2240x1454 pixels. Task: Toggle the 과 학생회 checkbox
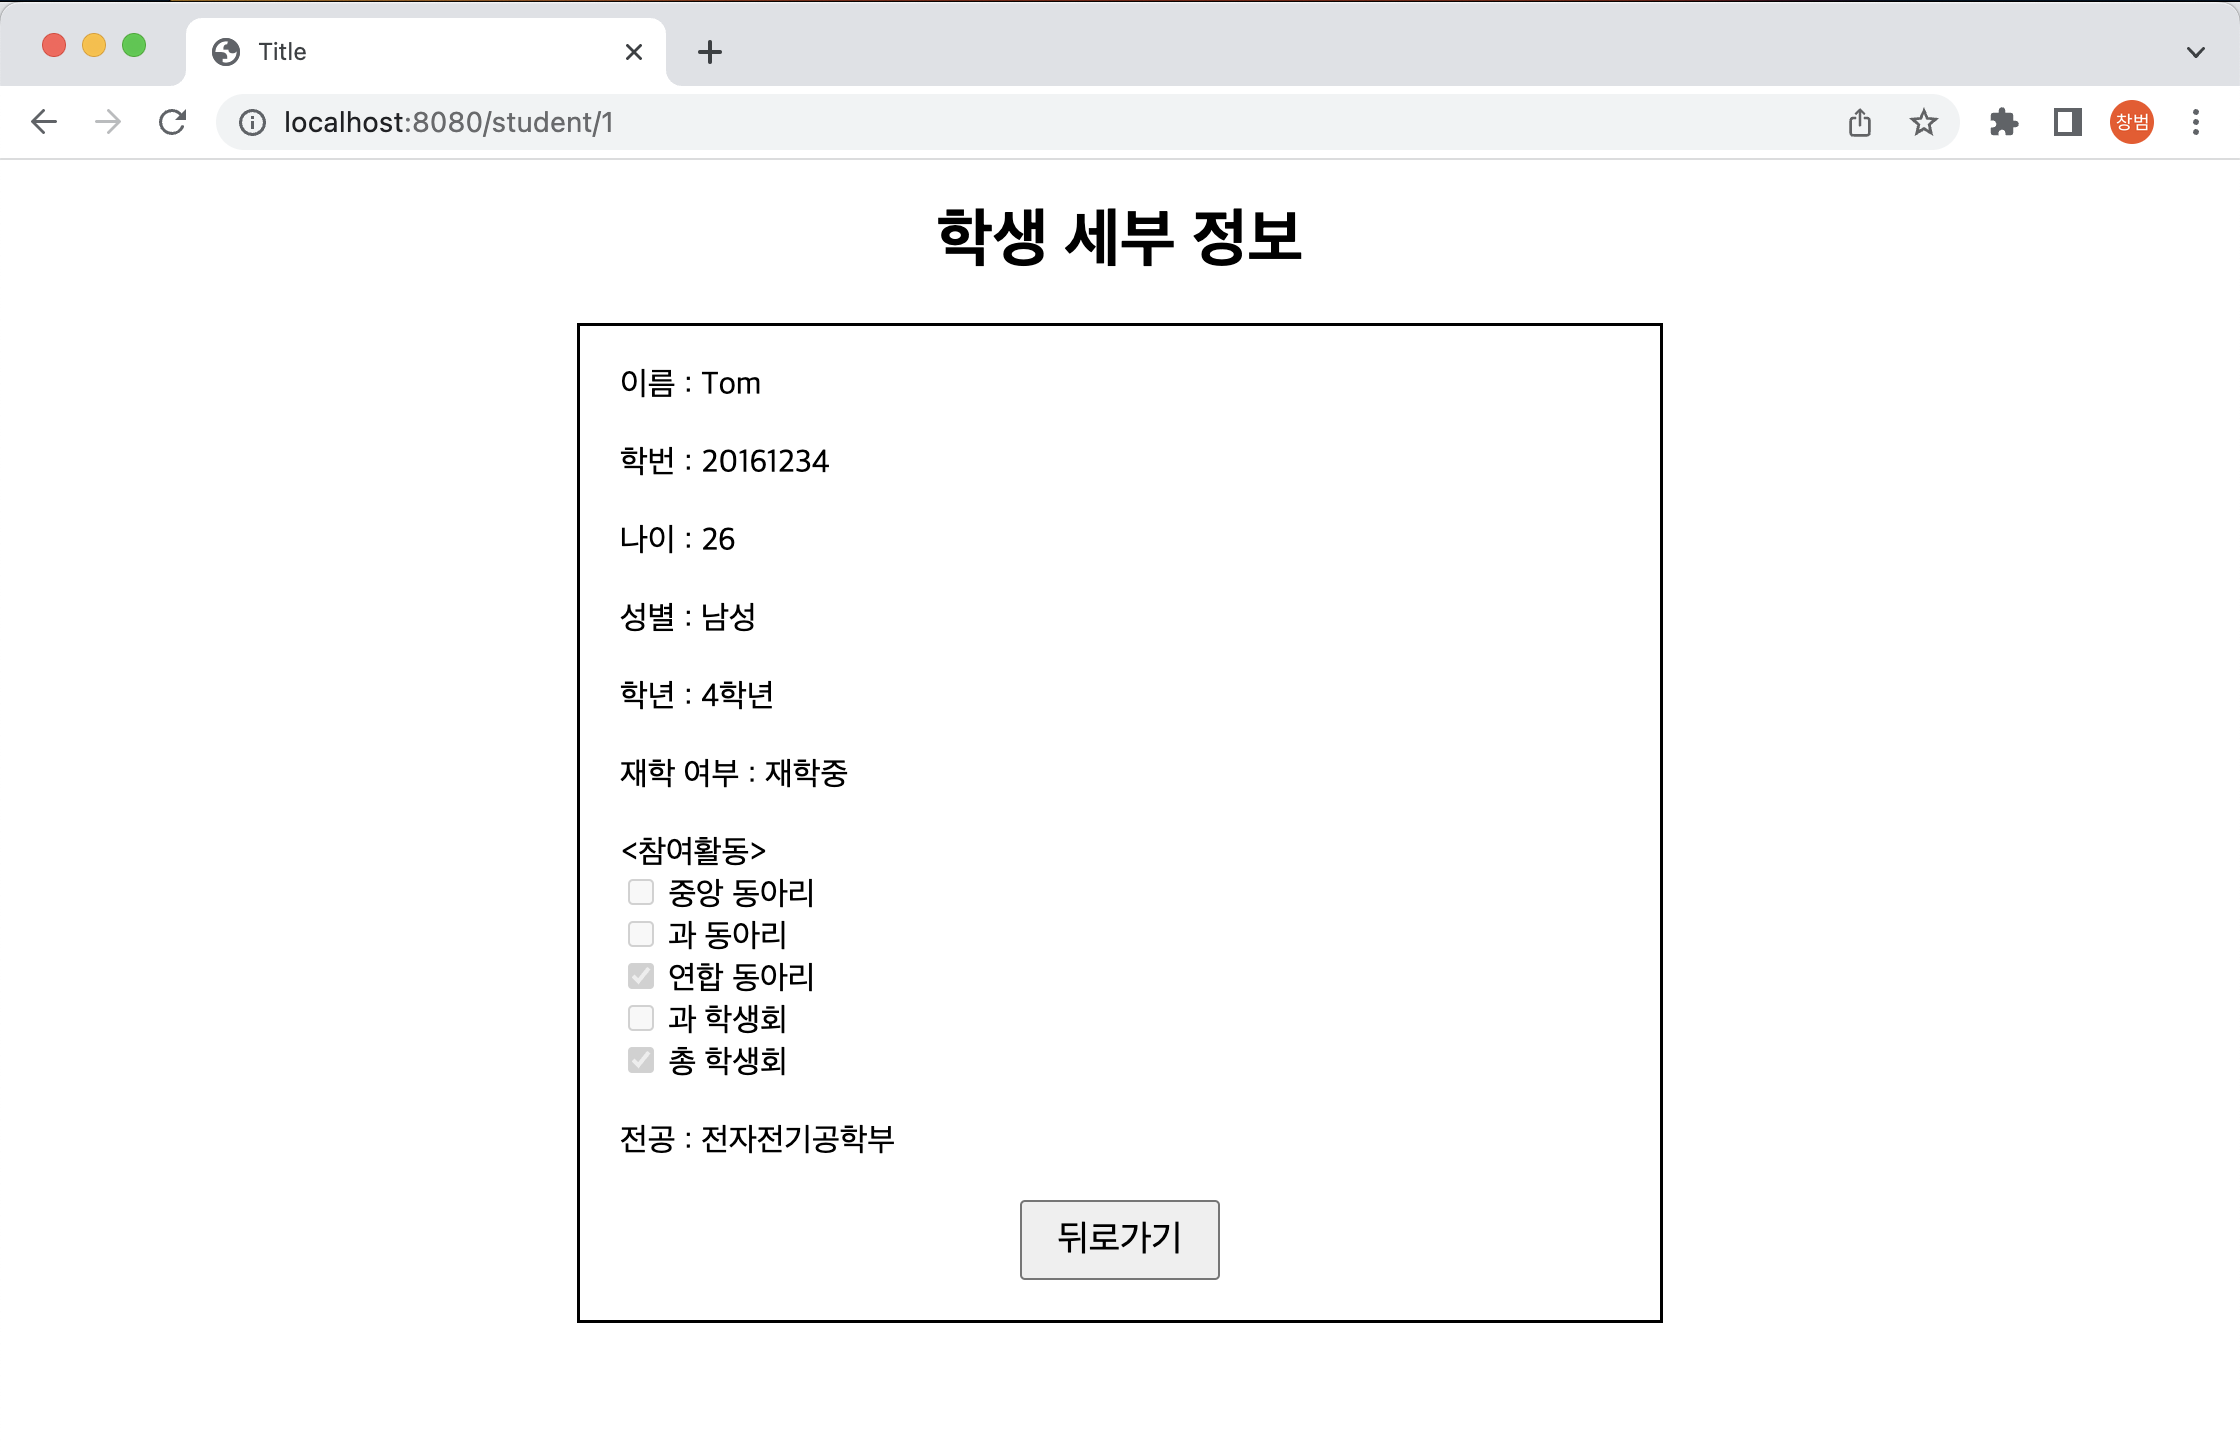pos(641,1017)
